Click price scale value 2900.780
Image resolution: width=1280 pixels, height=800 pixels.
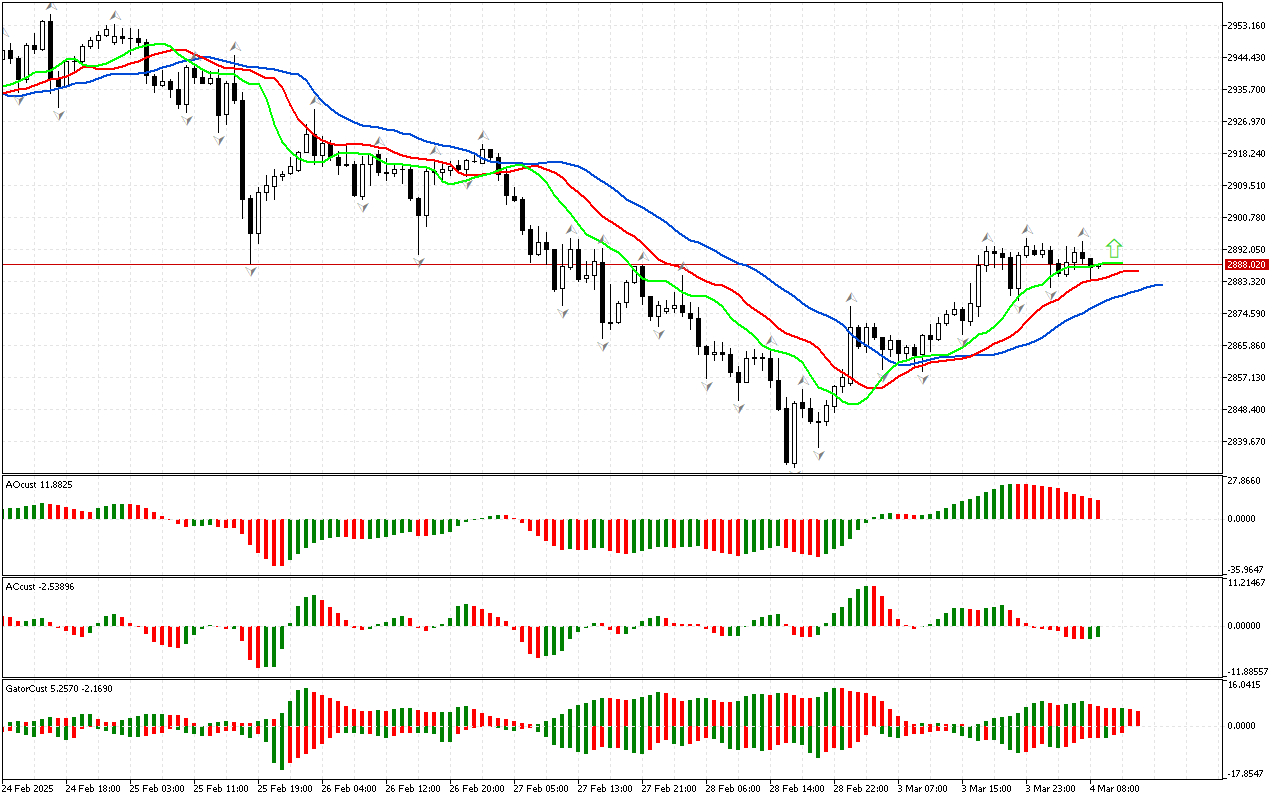(1248, 218)
